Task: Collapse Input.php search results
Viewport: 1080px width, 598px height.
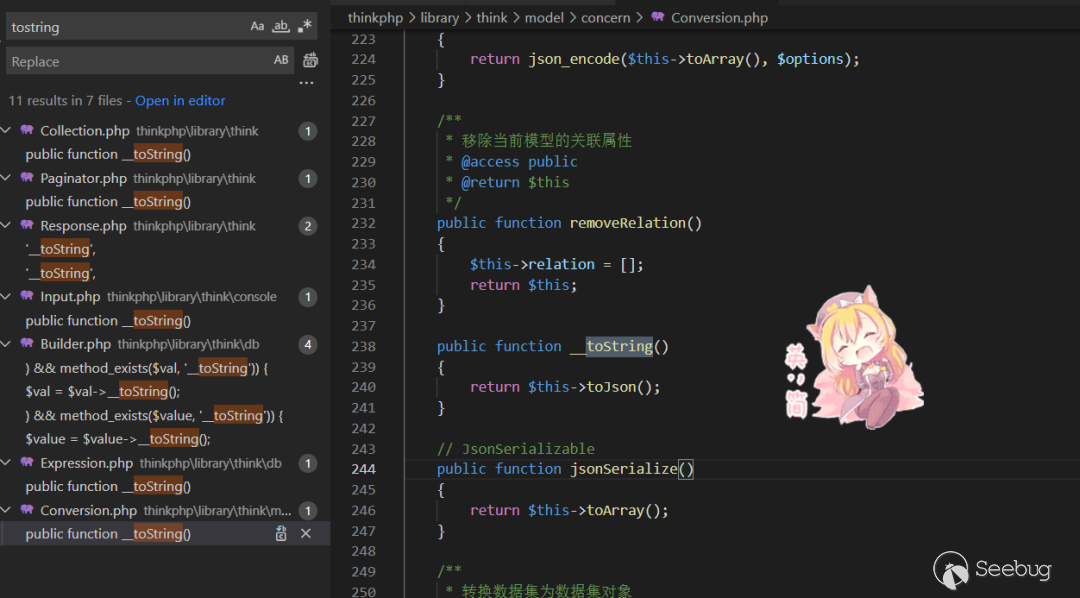Action: 6,296
